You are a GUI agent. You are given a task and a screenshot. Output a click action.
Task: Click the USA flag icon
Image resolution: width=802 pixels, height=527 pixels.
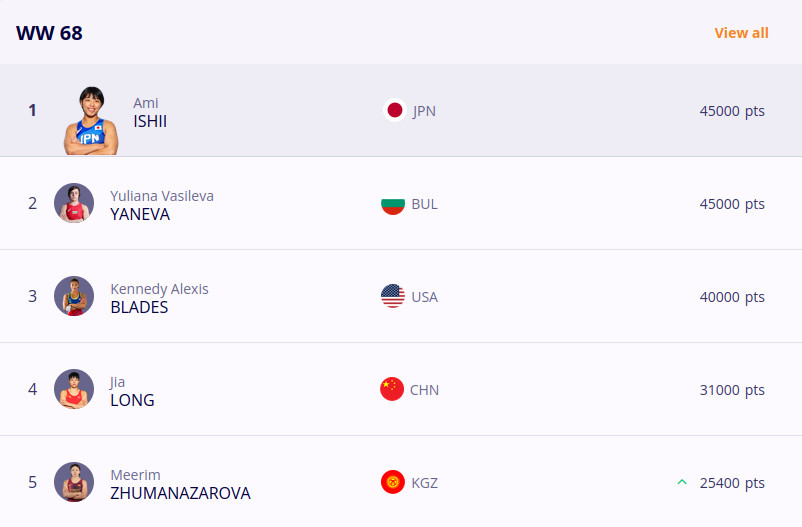(x=393, y=297)
